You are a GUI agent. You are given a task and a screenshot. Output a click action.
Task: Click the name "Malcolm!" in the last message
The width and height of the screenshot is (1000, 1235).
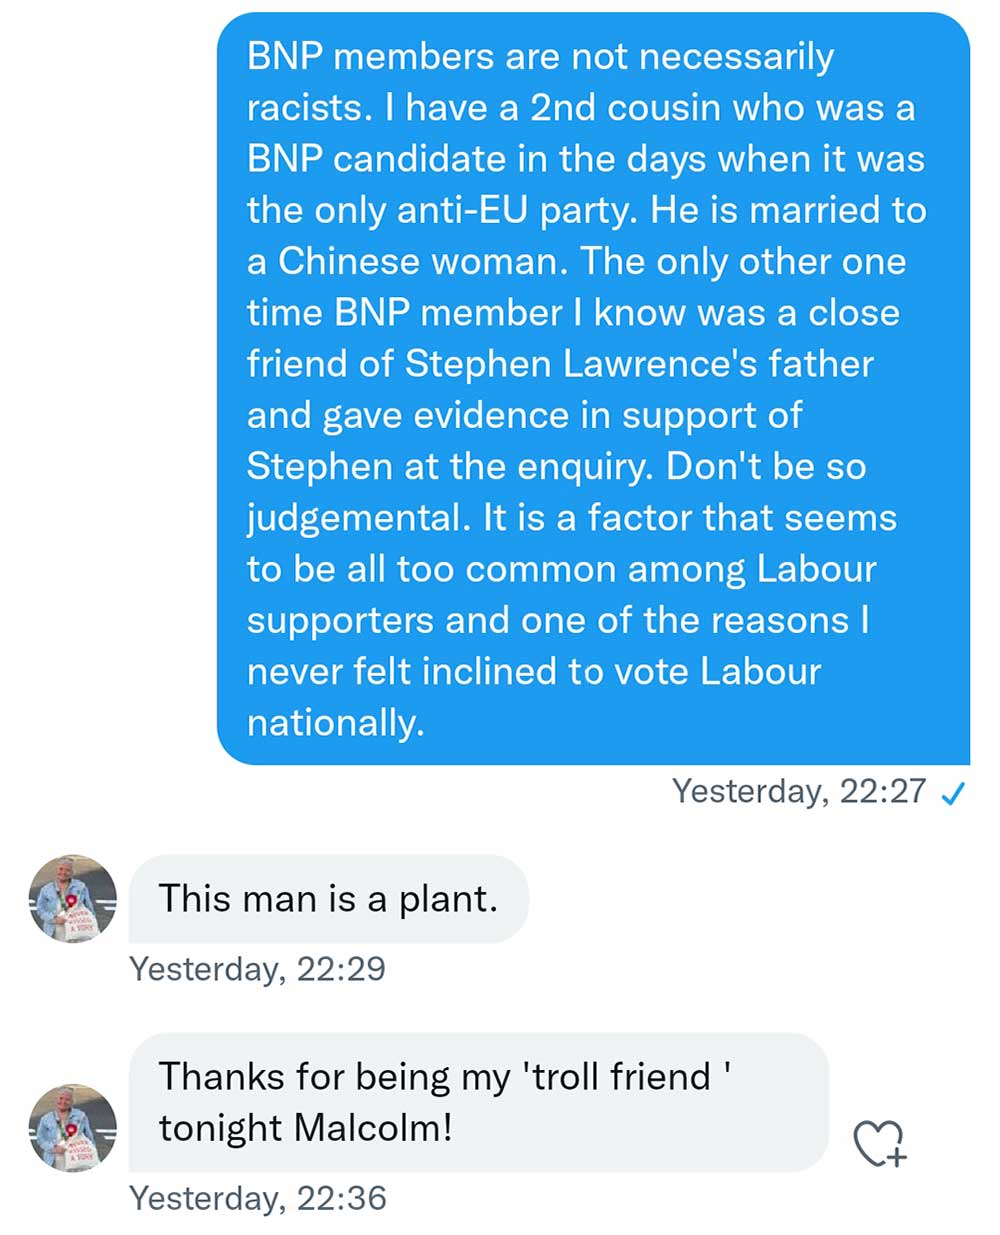[374, 1128]
